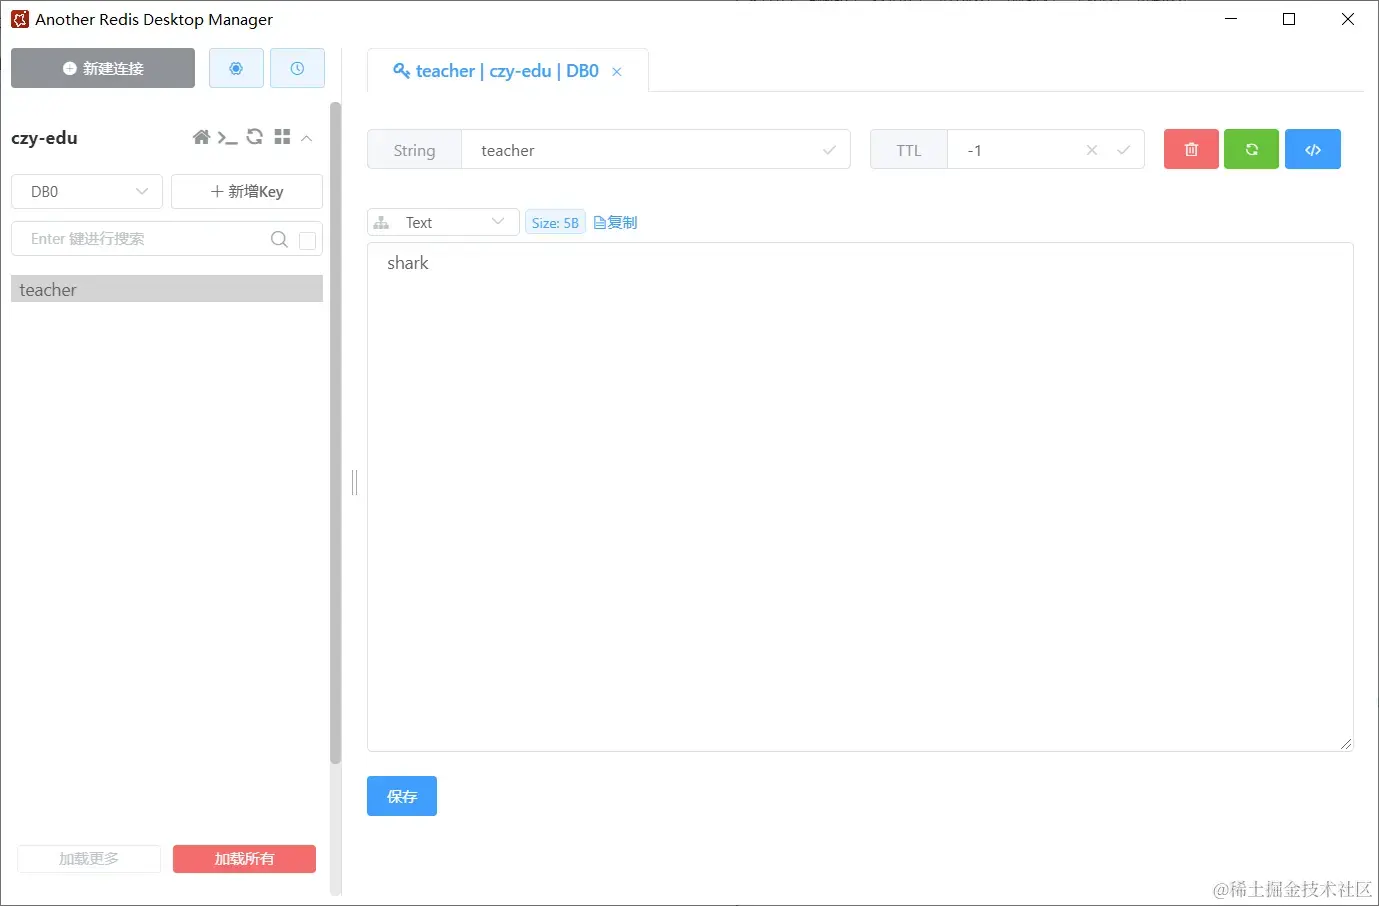Screen dimensions: 1379x906
Task: Open the Redis console terminal icon
Action: point(228,137)
